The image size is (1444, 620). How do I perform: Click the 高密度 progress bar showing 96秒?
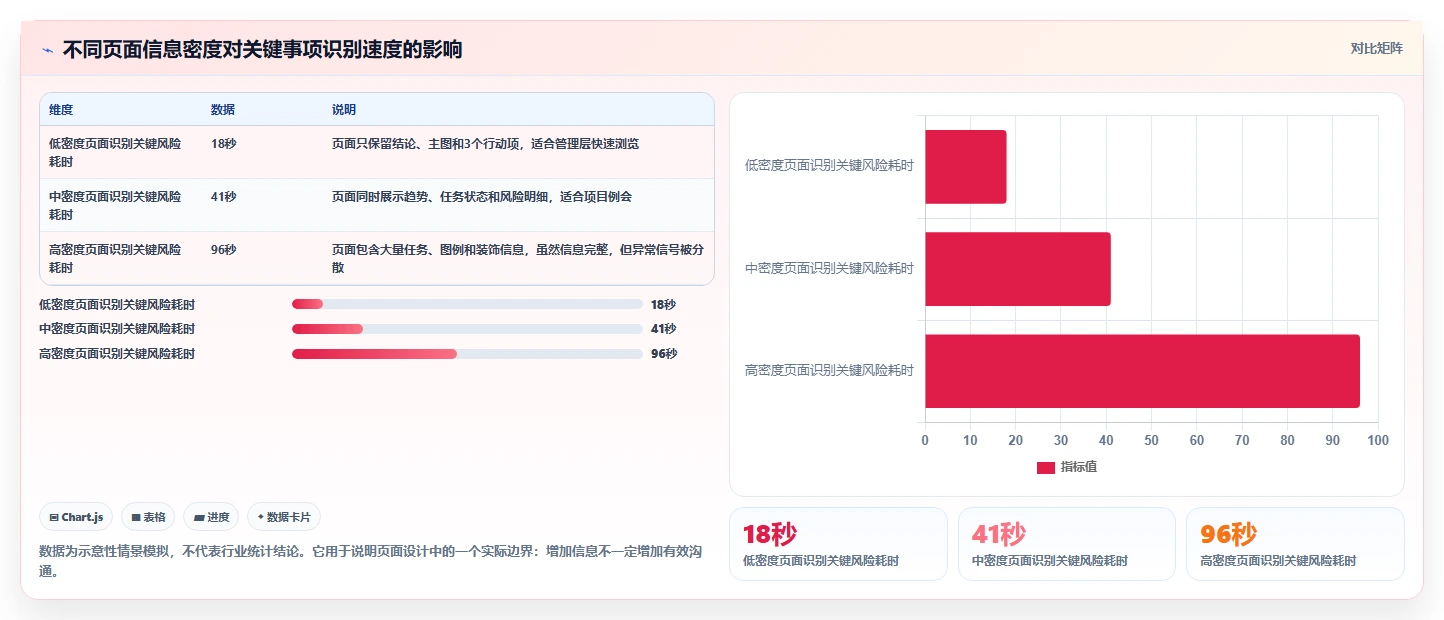467,354
